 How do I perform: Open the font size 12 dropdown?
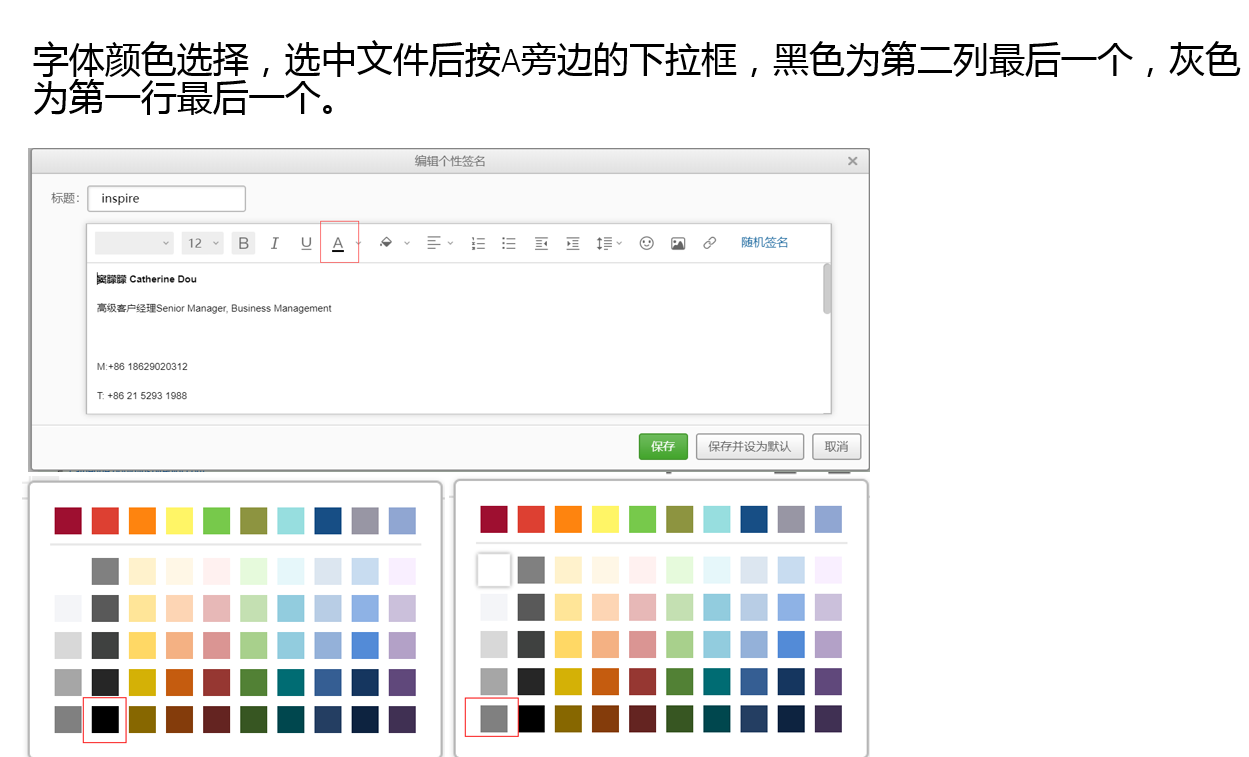pos(203,243)
